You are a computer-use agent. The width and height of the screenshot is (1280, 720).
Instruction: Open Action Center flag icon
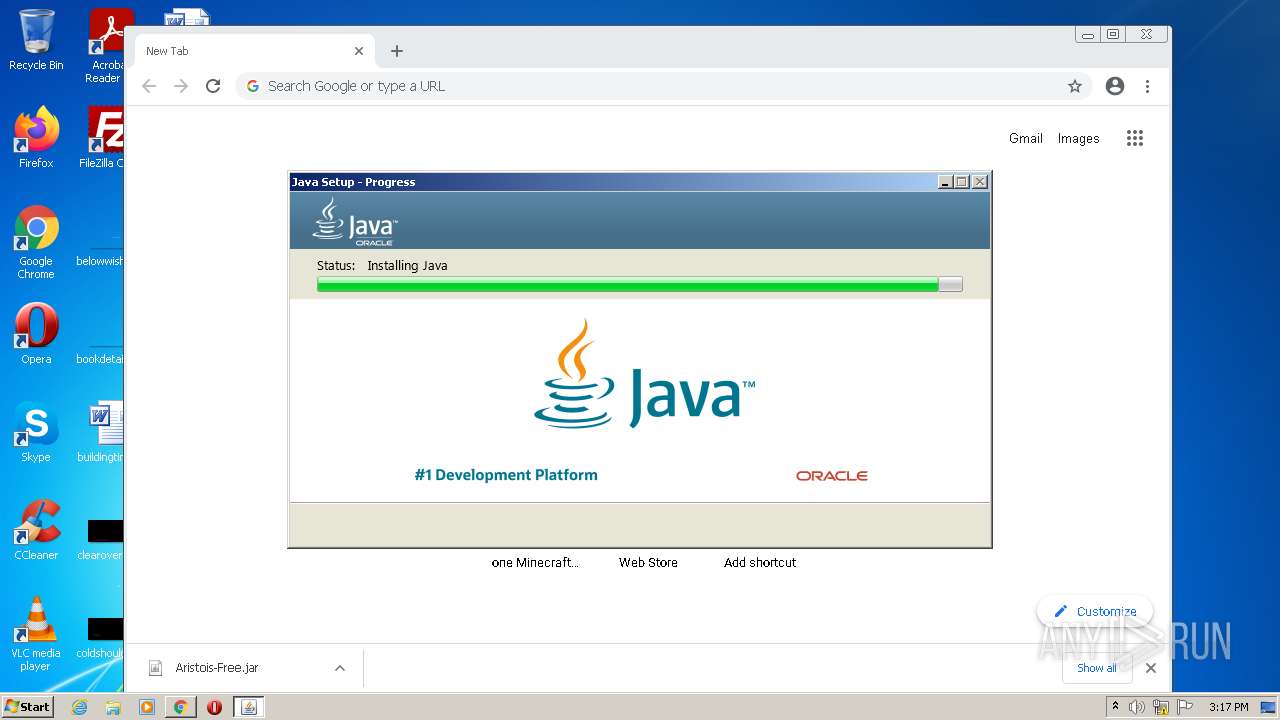click(1183, 707)
